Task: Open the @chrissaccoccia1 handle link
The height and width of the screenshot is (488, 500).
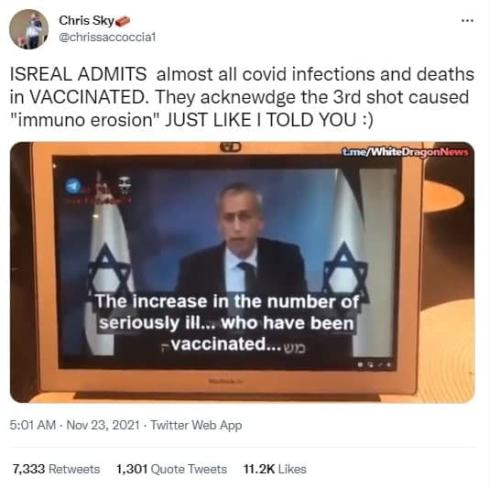Action: (x=107, y=37)
